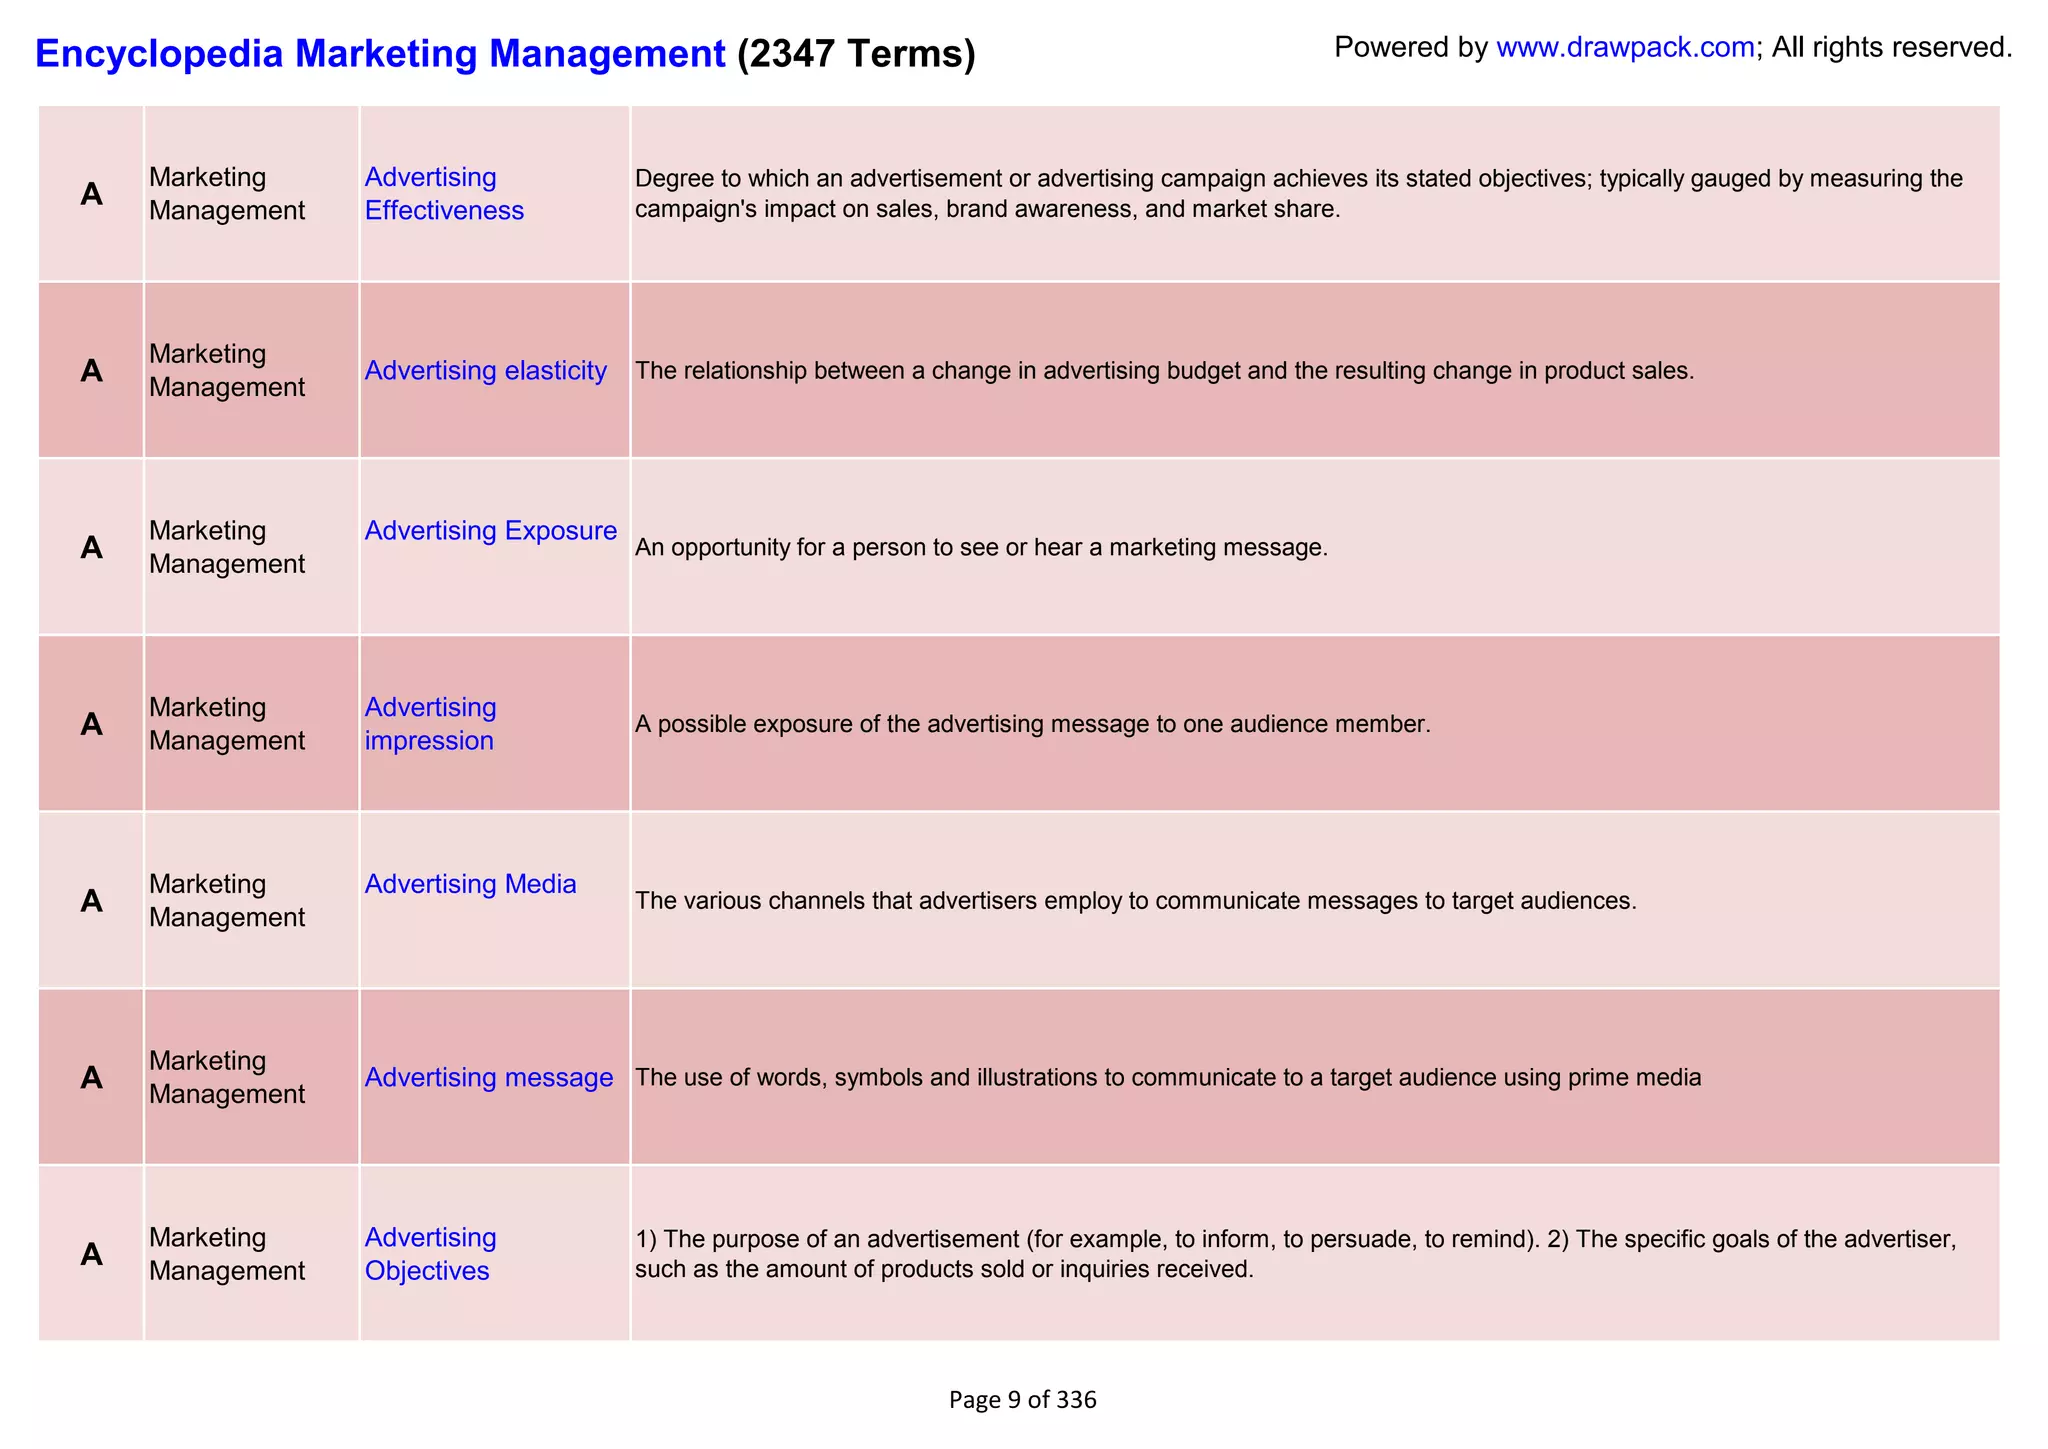This screenshot has height=1449, width=2048.
Task: Click letter 'A' in Advertising Exposure row
Action: tap(91, 548)
